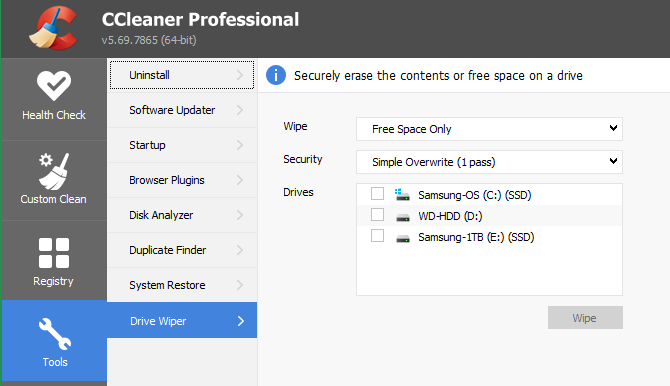Viewport: 670px width, 386px height.
Task: Click the Samsung-OS C: drive icon
Action: point(402,194)
